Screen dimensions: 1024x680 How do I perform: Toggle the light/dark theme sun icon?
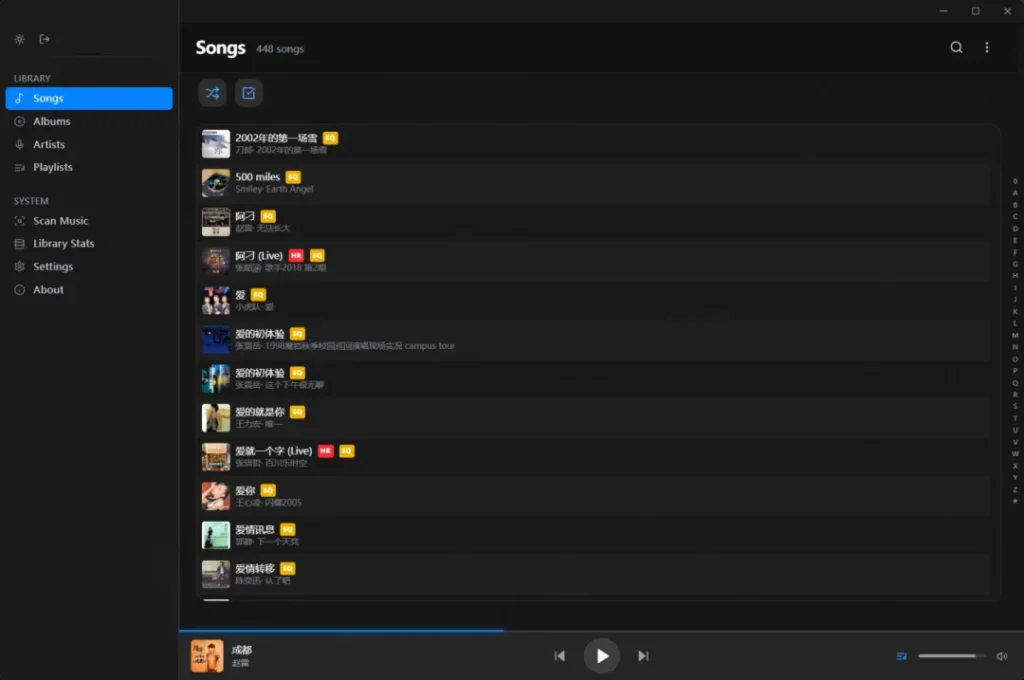point(19,39)
